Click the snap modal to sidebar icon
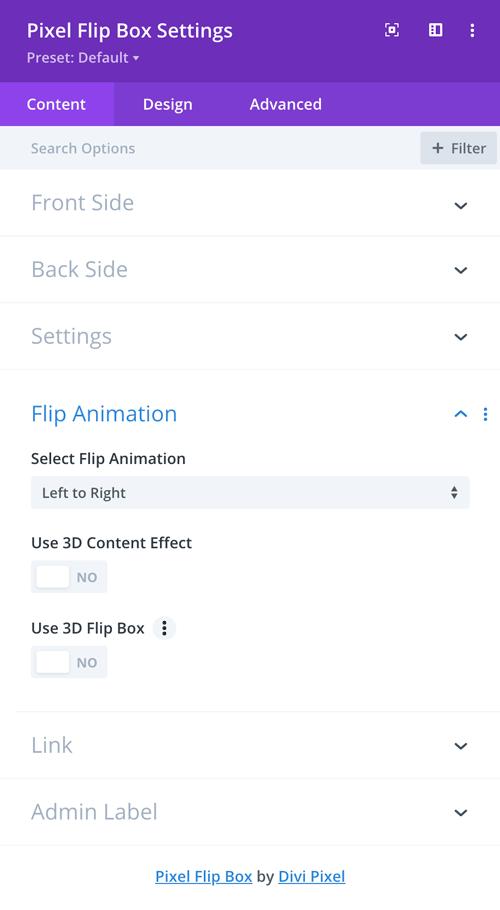Viewport: 500px width, 910px height. point(436,30)
